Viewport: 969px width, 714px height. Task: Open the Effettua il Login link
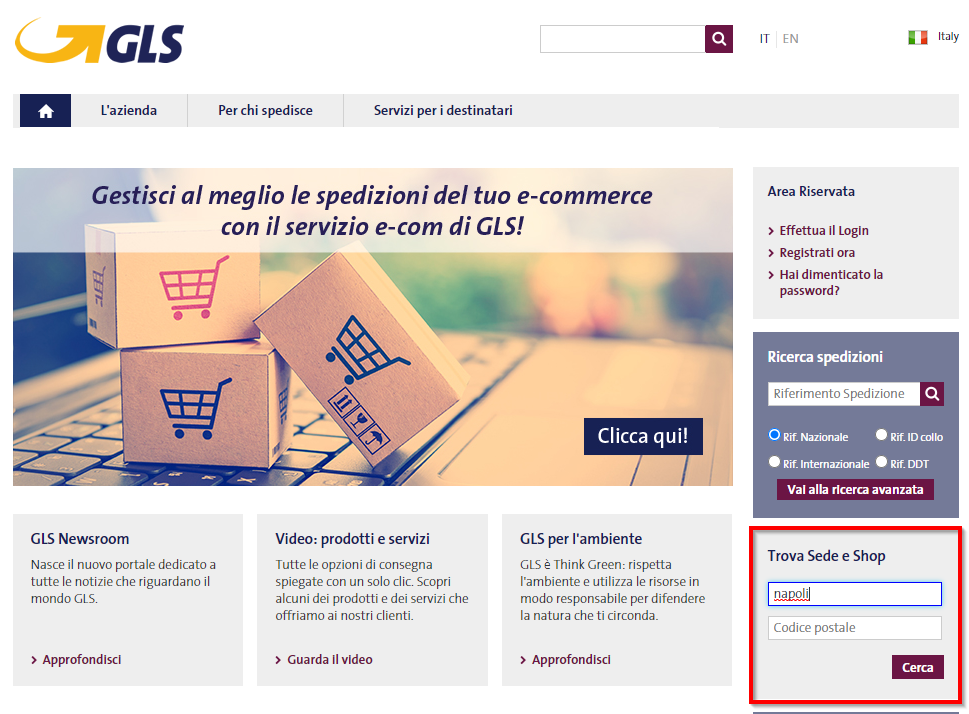coord(824,231)
